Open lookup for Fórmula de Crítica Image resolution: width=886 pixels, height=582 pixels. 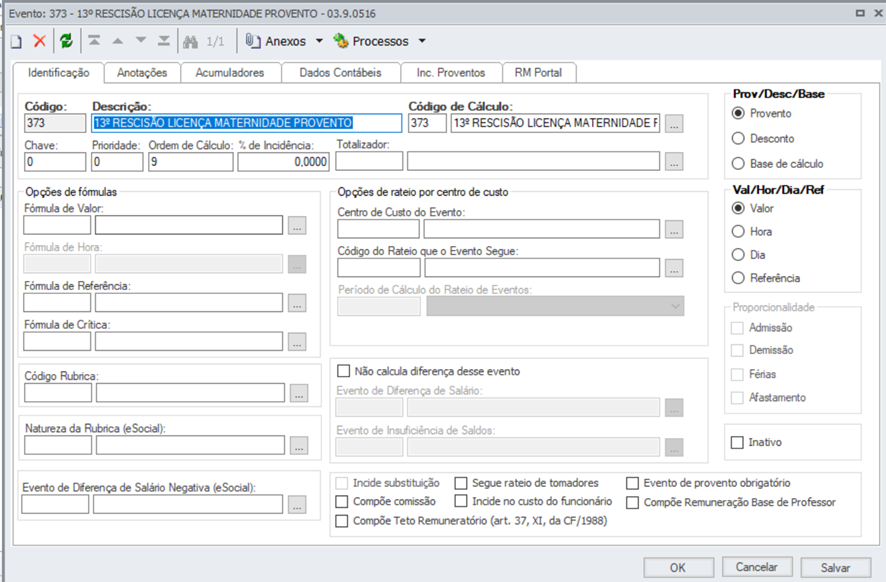297,341
